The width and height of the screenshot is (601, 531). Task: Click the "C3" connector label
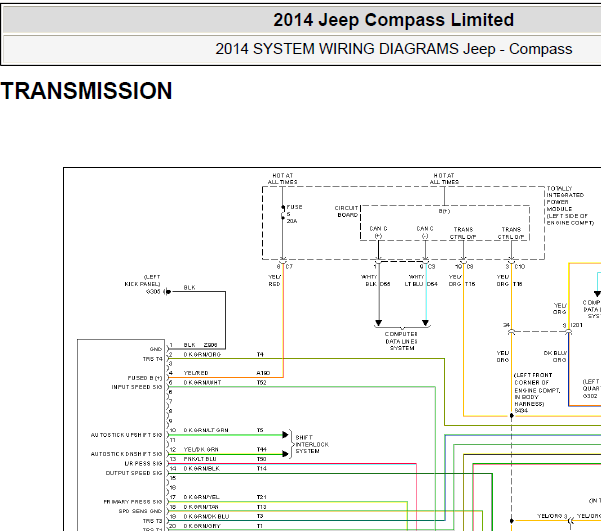tap(432, 266)
